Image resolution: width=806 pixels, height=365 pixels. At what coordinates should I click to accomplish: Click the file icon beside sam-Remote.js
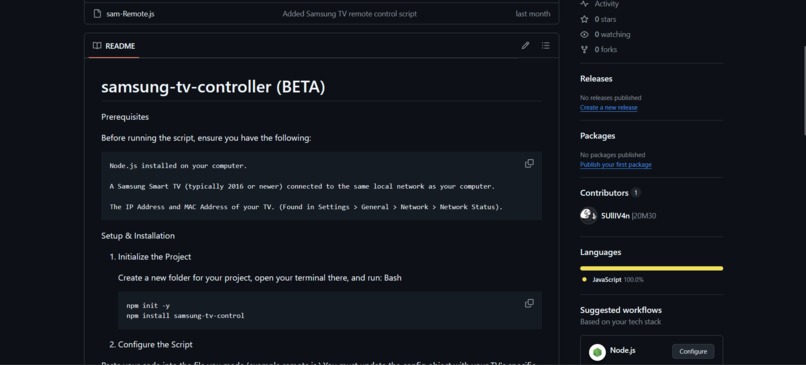pyautogui.click(x=97, y=14)
